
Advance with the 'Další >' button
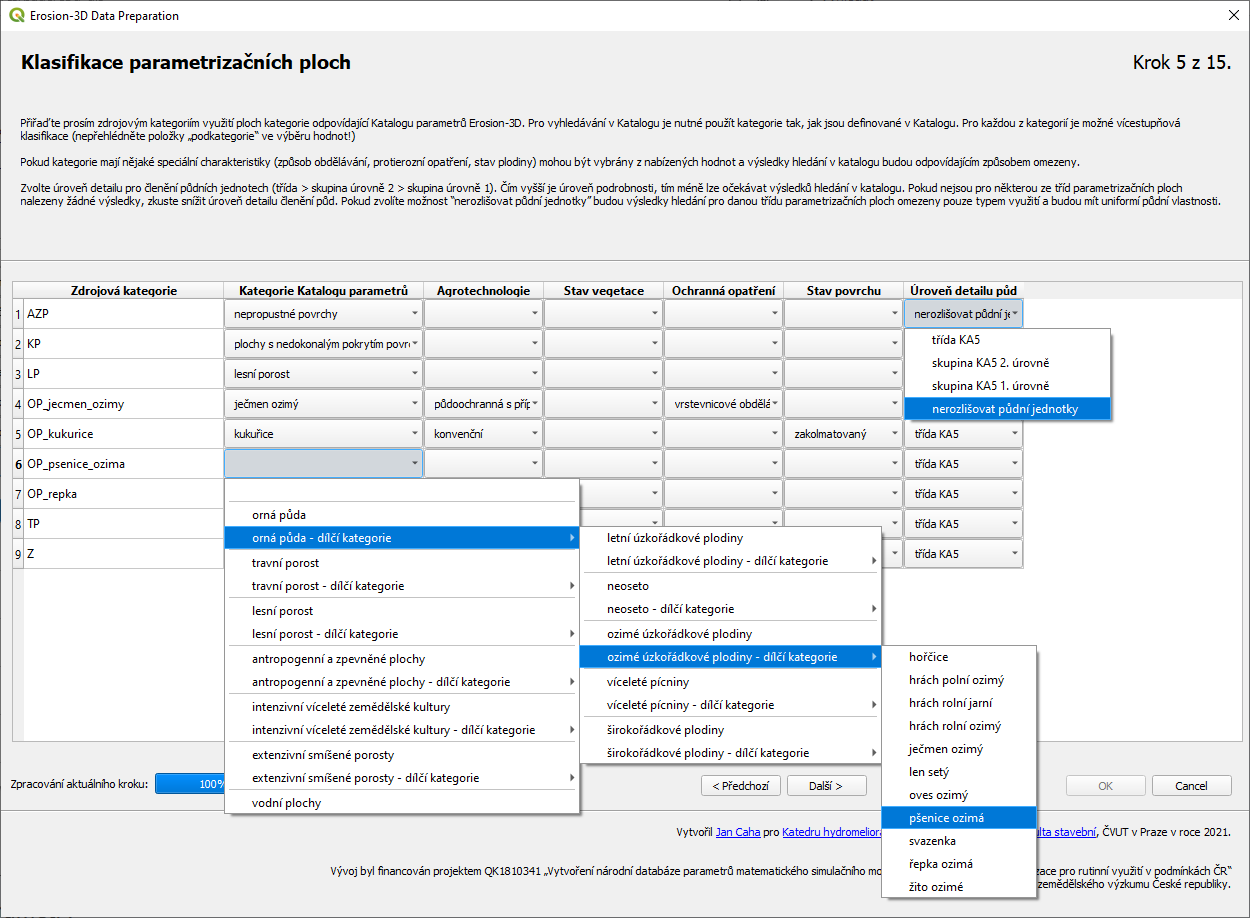click(826, 786)
